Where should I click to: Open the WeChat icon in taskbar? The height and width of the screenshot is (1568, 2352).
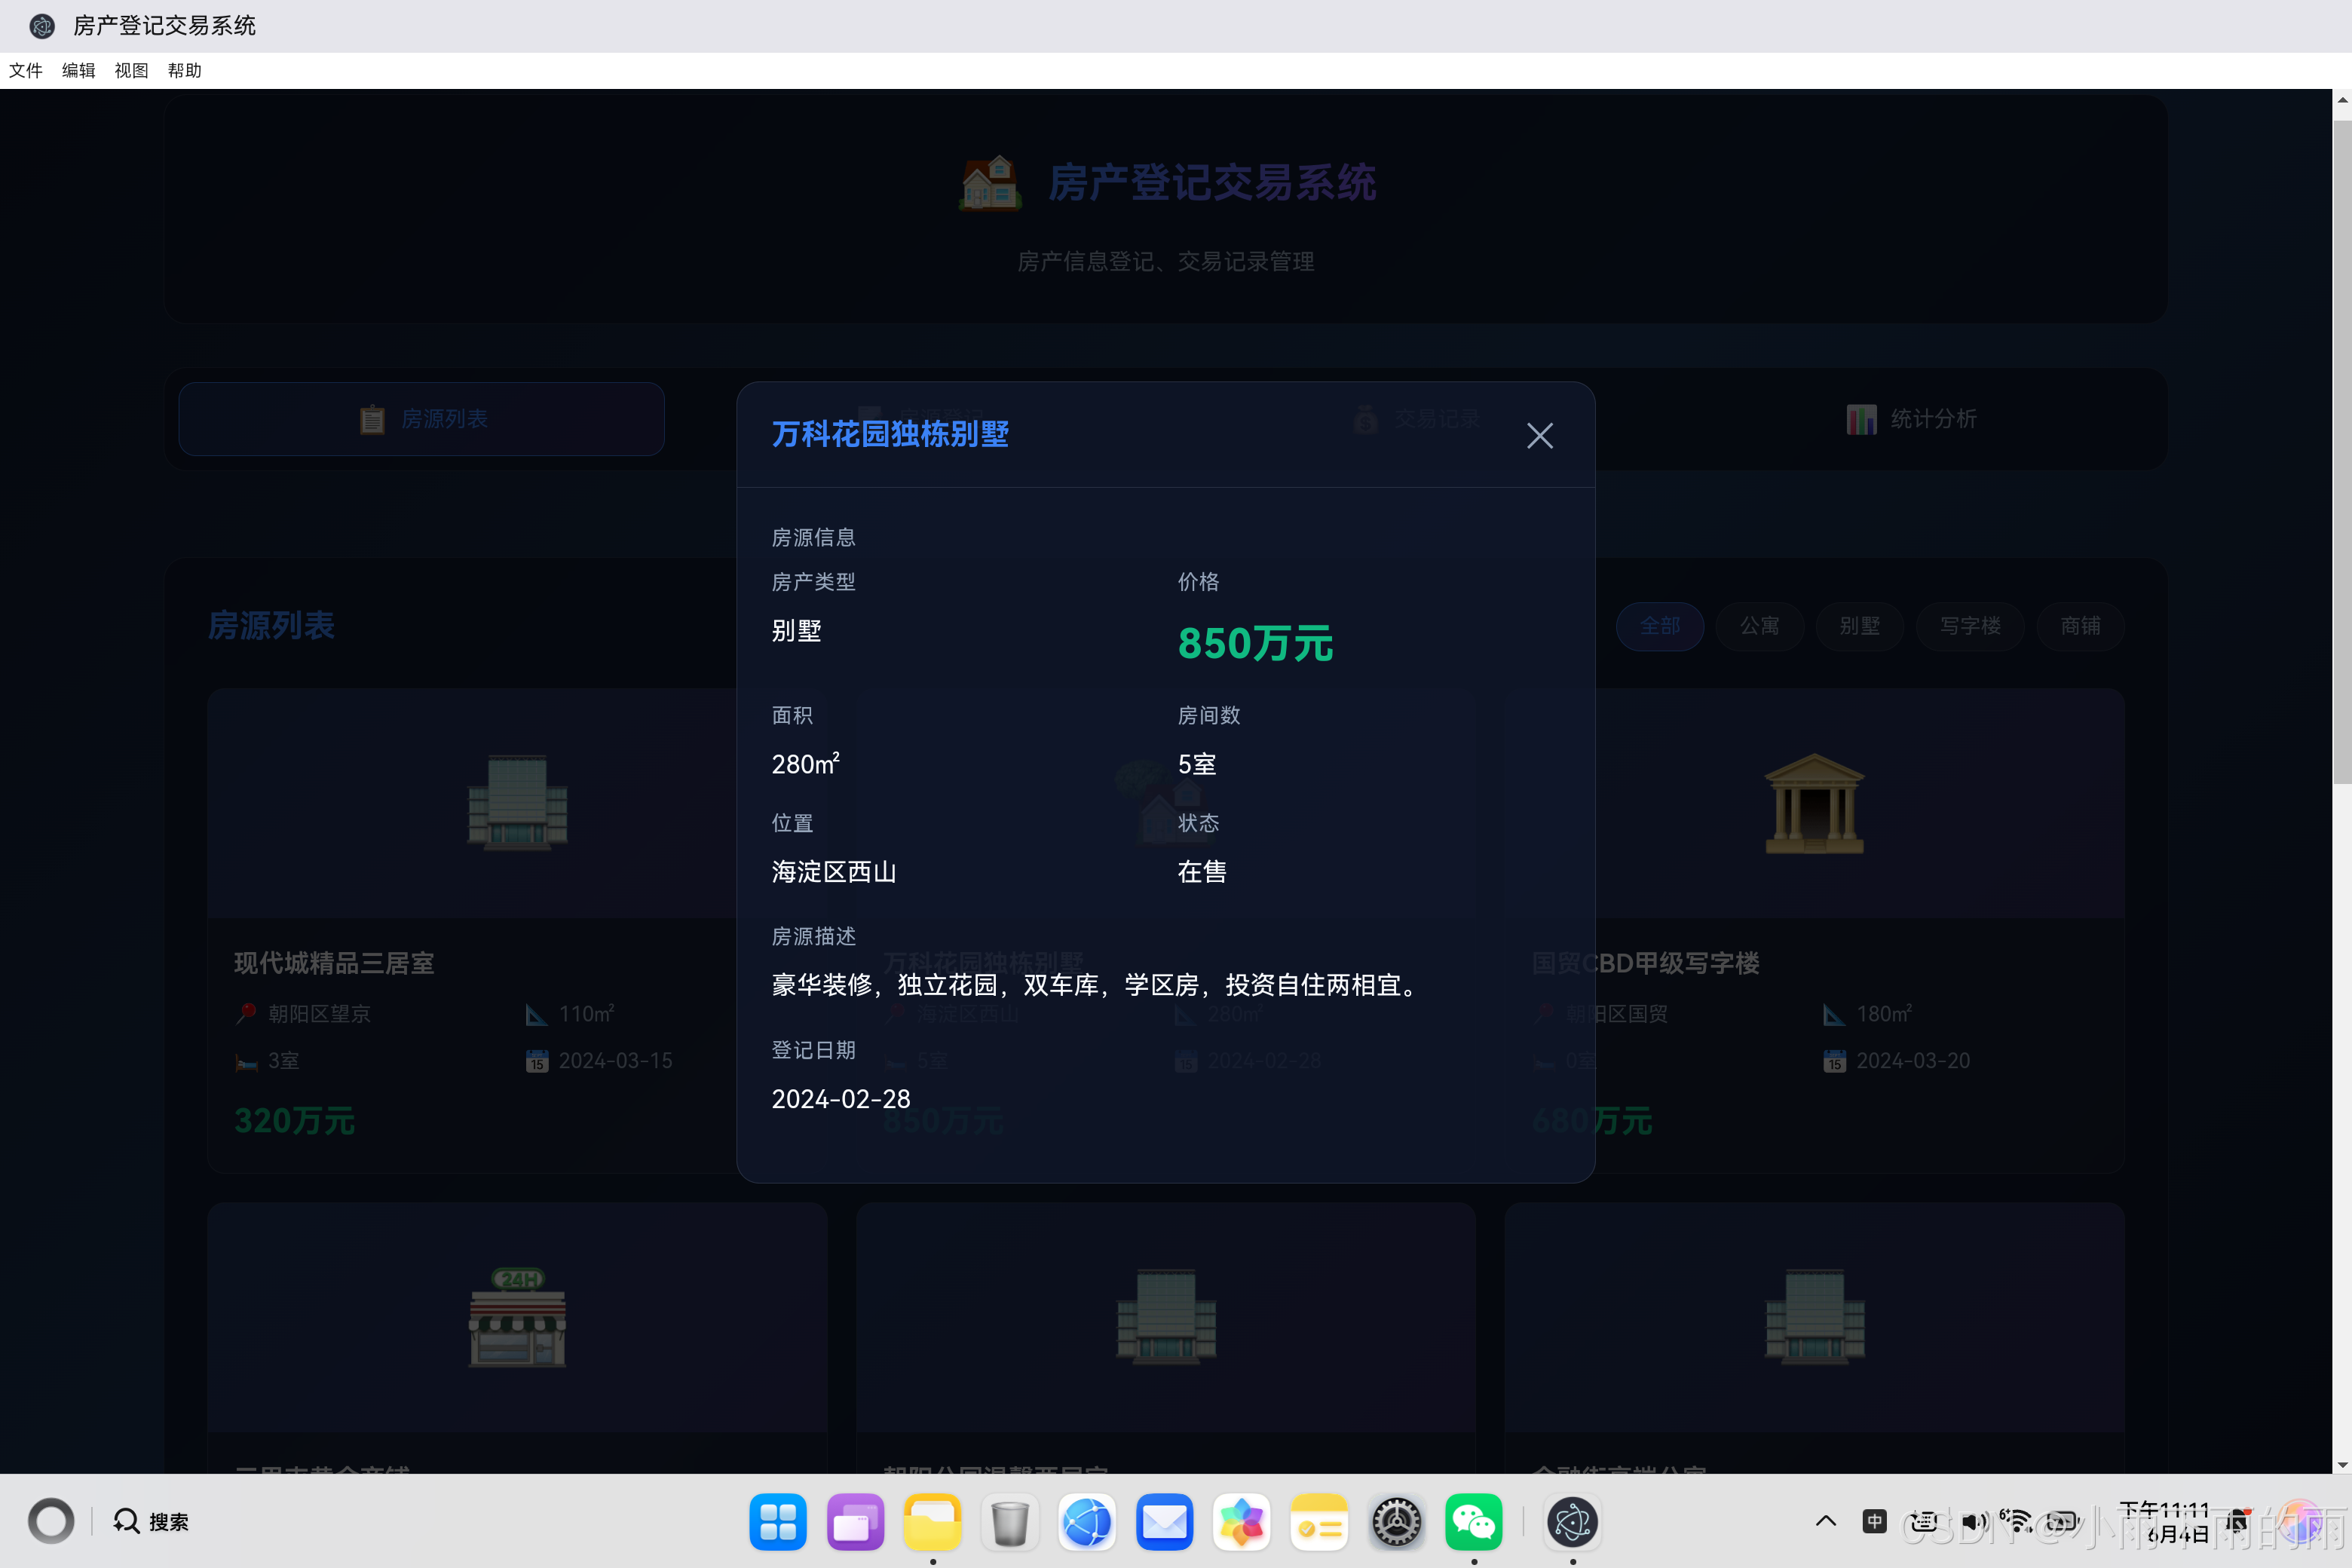(1473, 1522)
